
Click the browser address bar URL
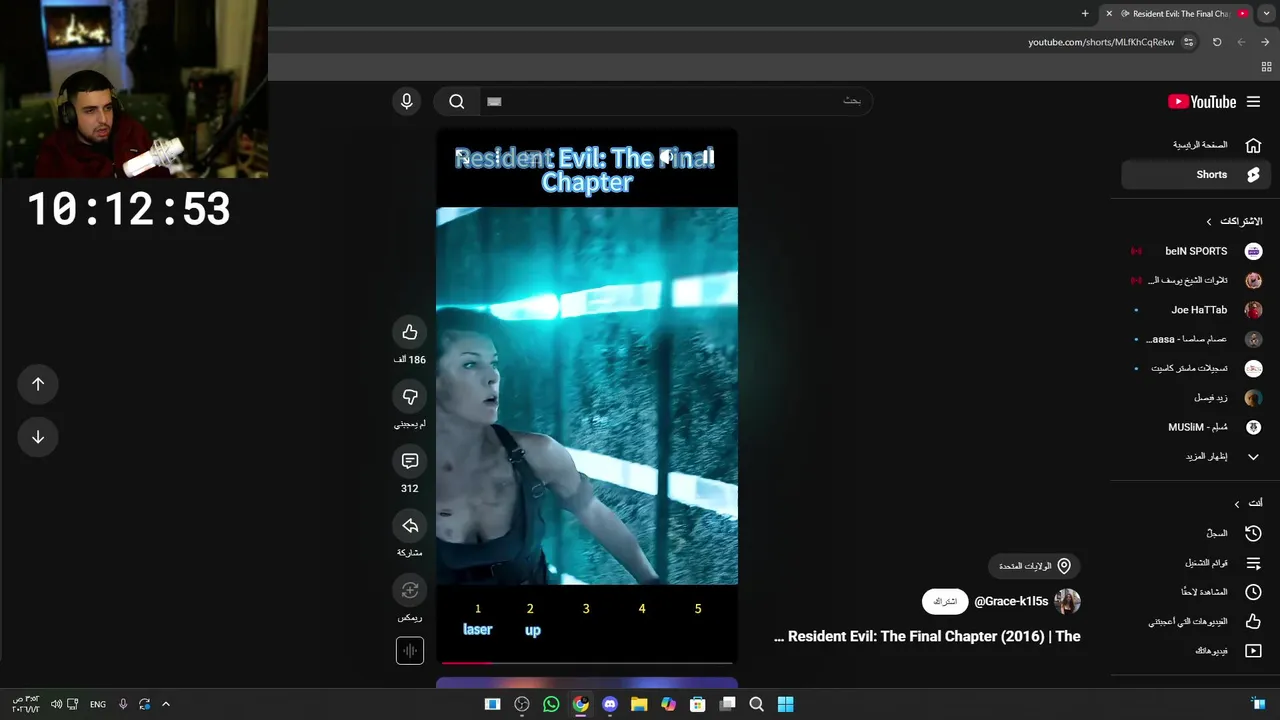tap(1101, 42)
